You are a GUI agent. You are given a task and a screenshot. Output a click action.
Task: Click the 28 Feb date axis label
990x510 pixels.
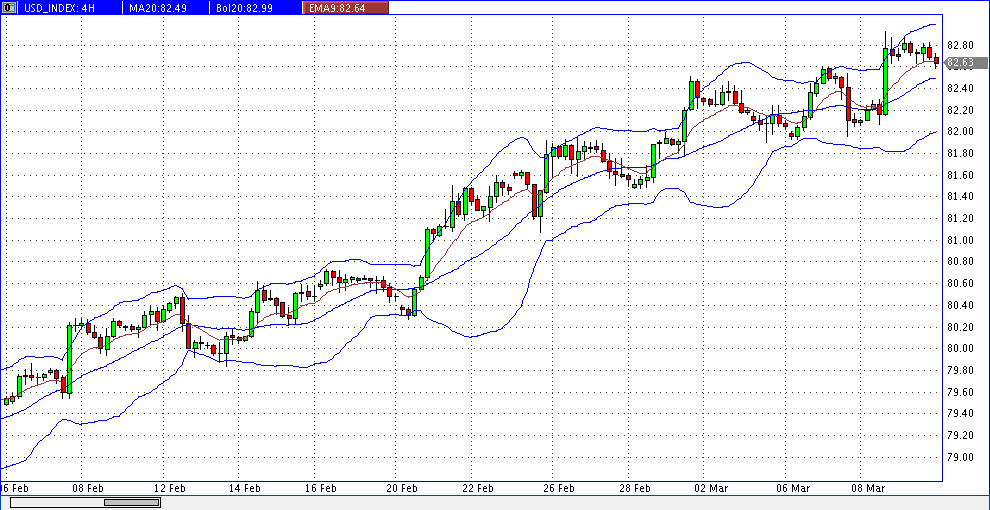tap(635, 488)
